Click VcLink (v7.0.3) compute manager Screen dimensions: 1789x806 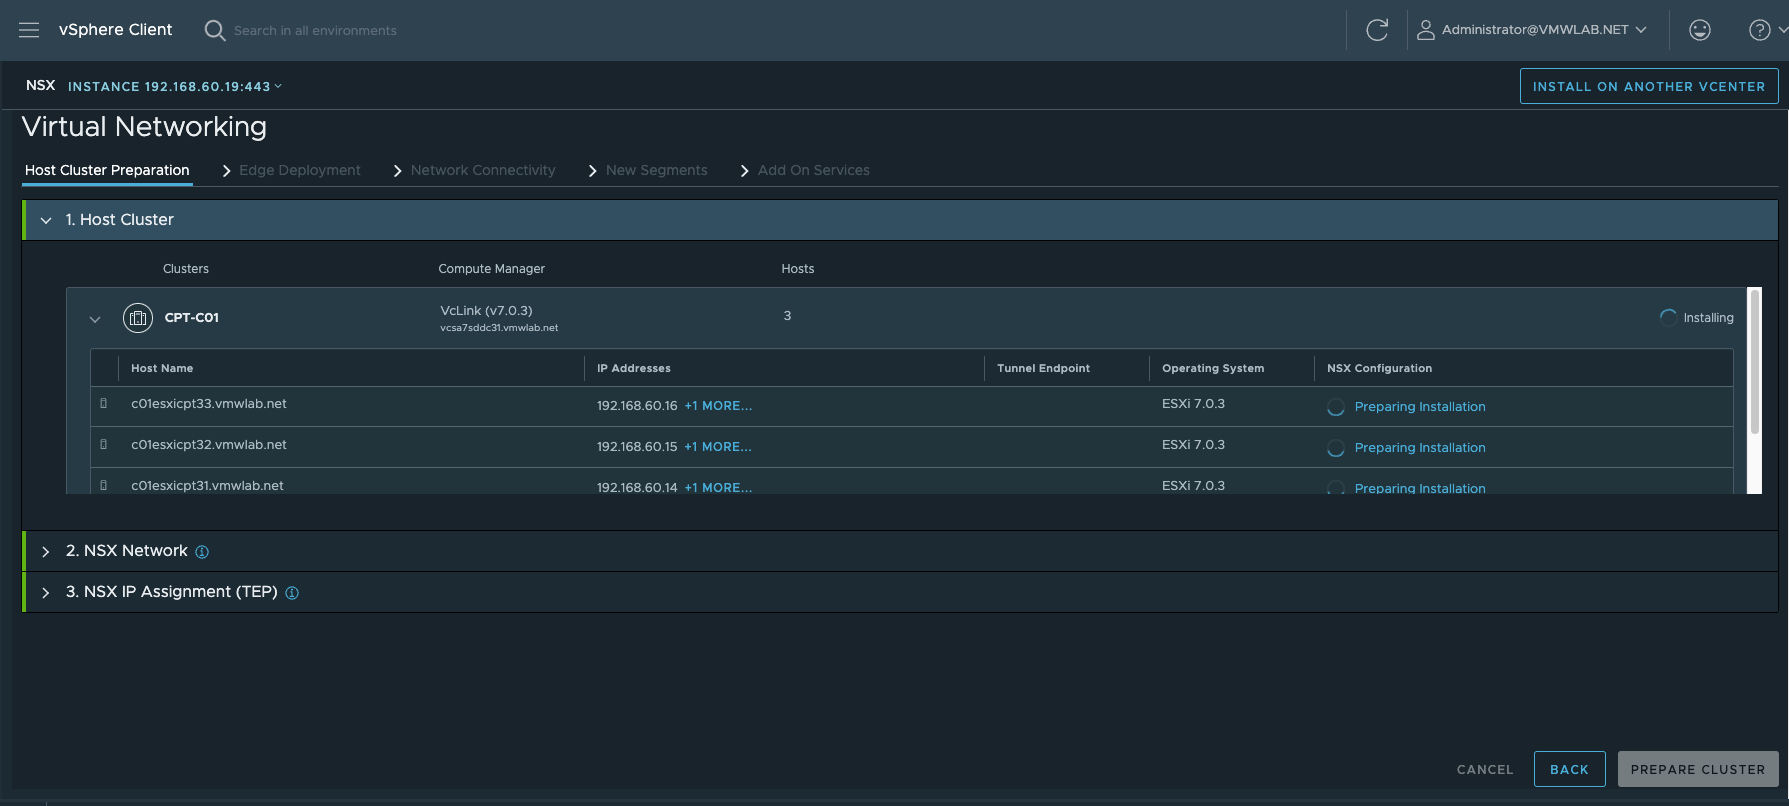pyautogui.click(x=486, y=311)
